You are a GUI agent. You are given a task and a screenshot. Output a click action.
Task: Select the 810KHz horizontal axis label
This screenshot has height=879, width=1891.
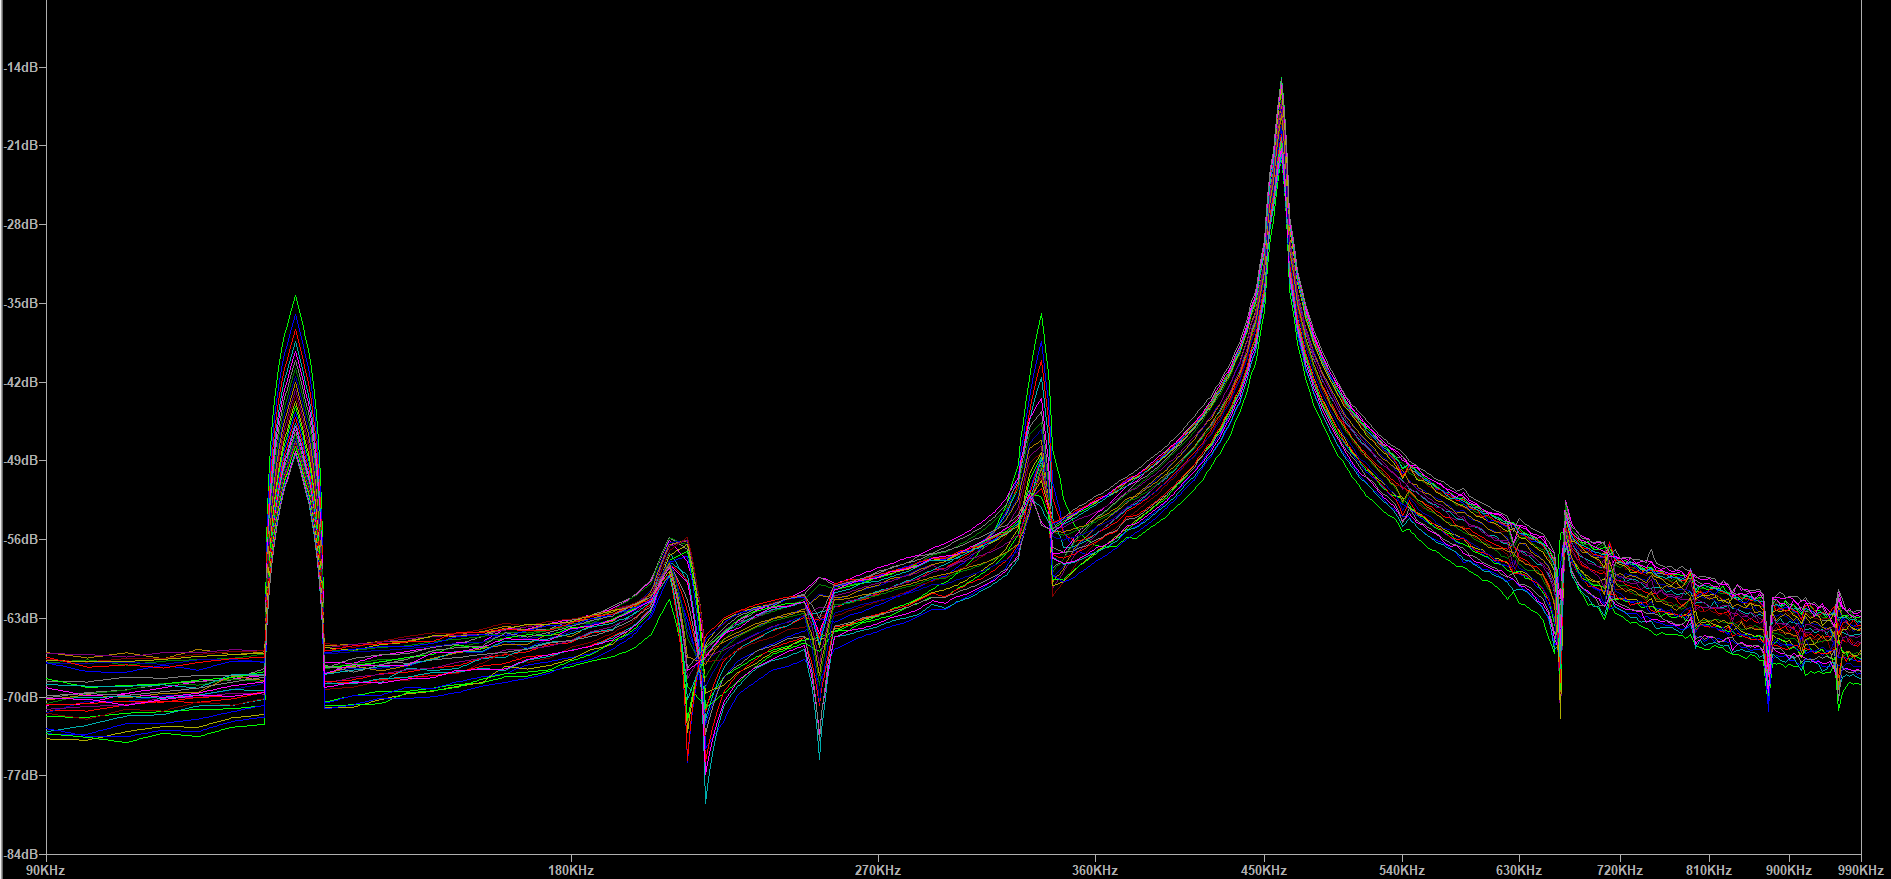tap(1709, 870)
